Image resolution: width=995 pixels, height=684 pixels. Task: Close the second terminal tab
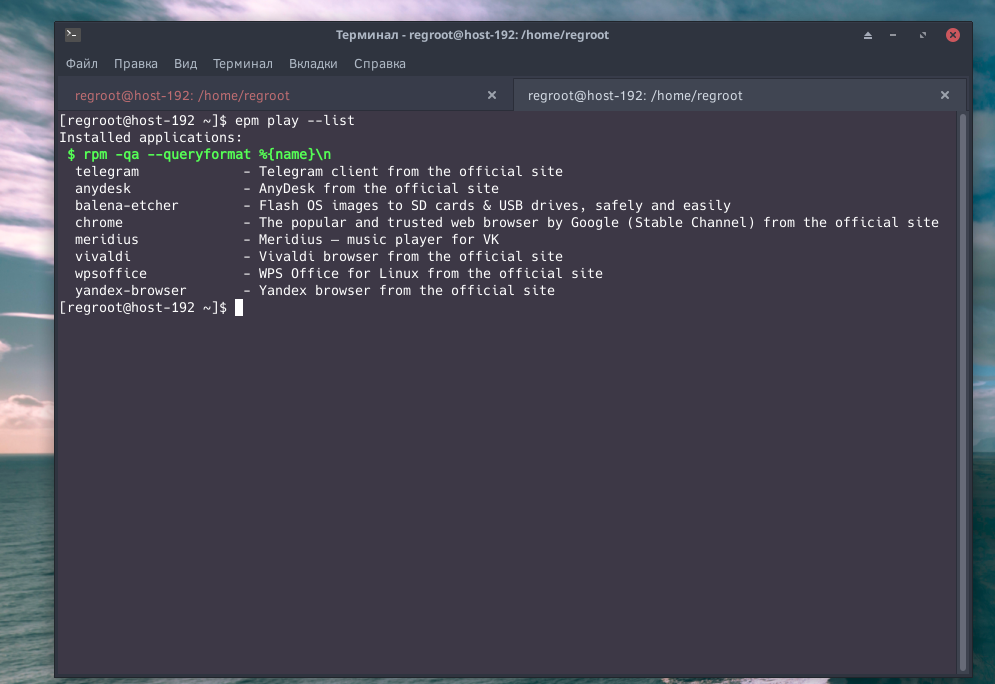pos(945,95)
